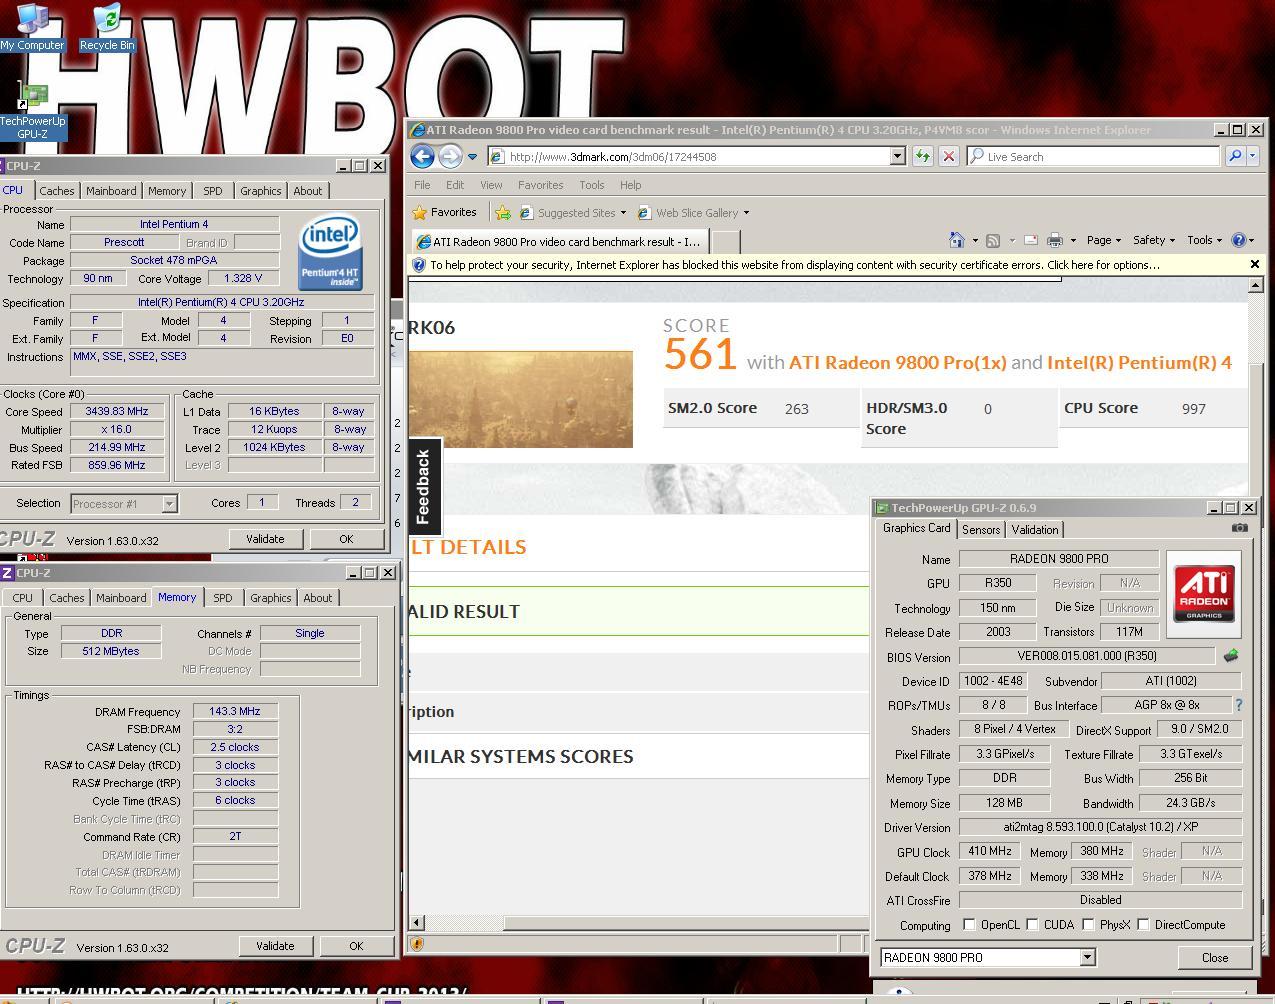The image size is (1275, 1004).
Task: Click Validate button in top CPU-Z window
Action: click(265, 539)
